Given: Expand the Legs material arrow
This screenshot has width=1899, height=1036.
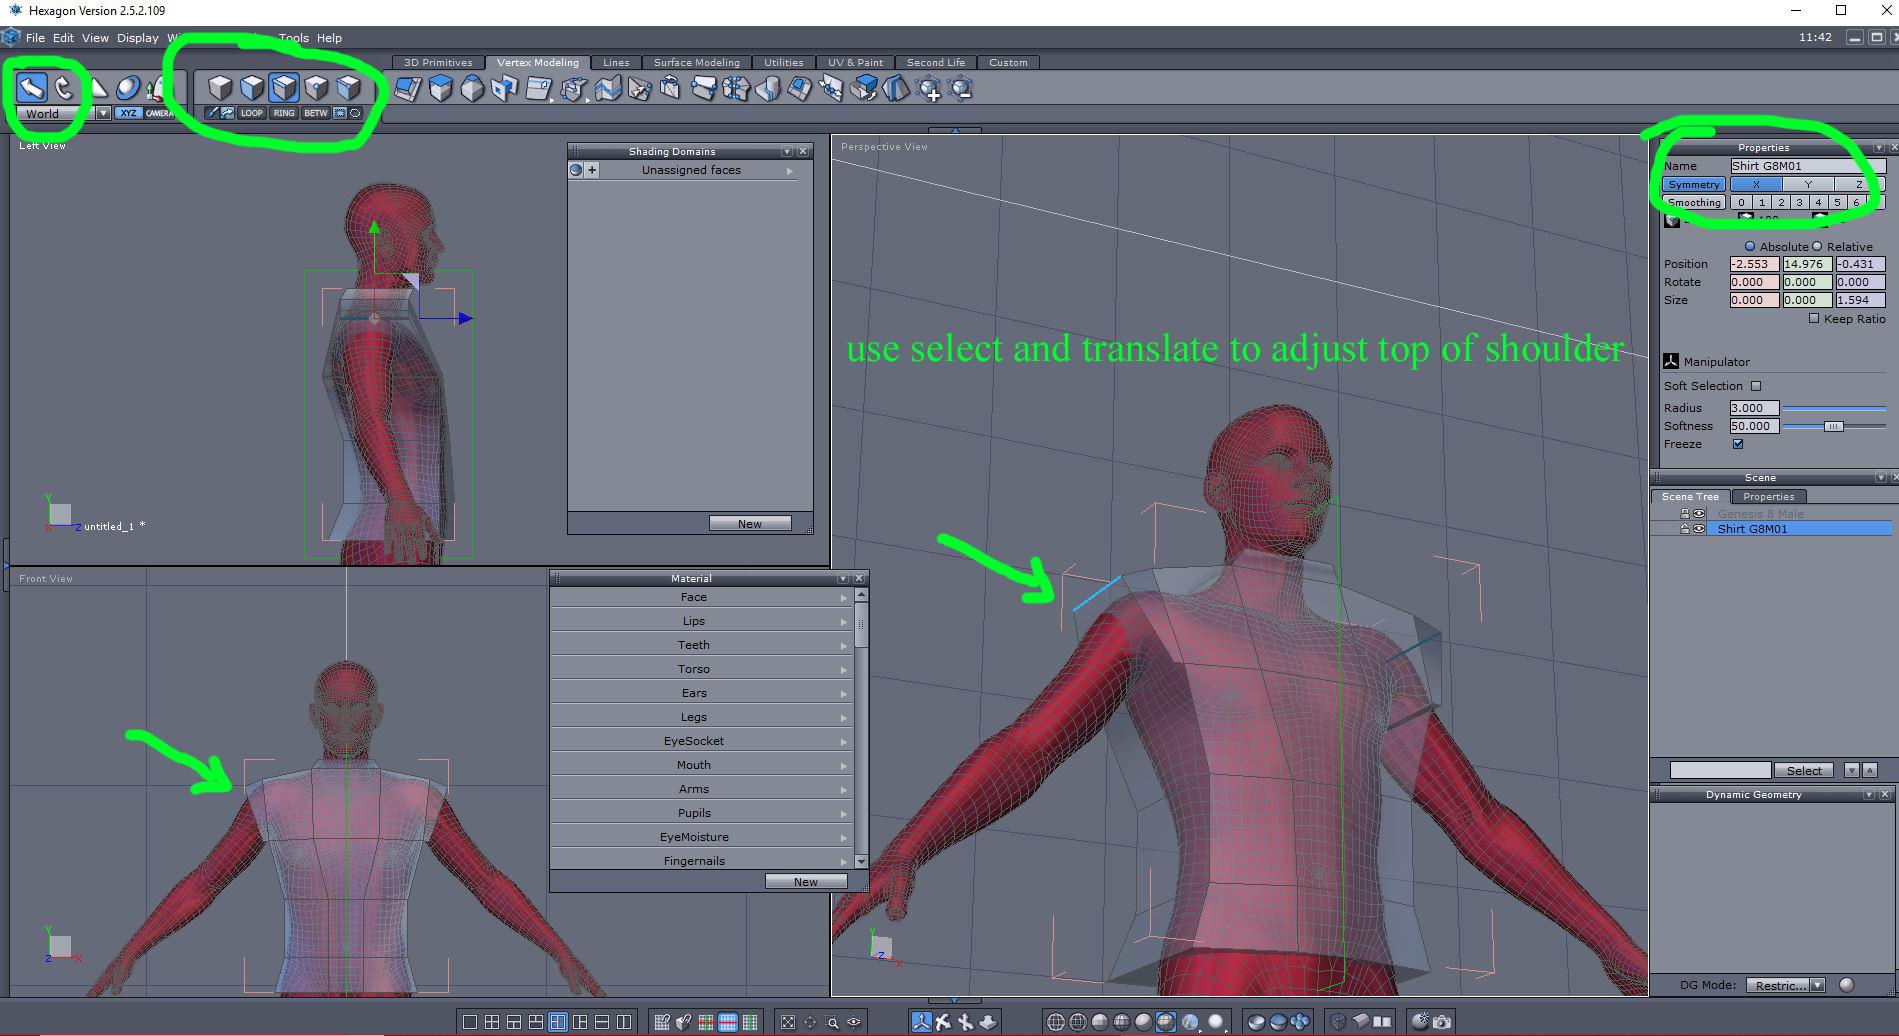Looking at the screenshot, I should (844, 718).
